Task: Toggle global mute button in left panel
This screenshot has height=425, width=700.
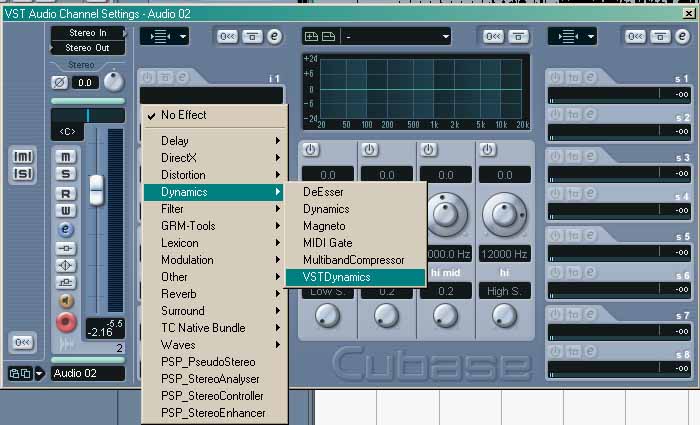Action: click(x=23, y=156)
